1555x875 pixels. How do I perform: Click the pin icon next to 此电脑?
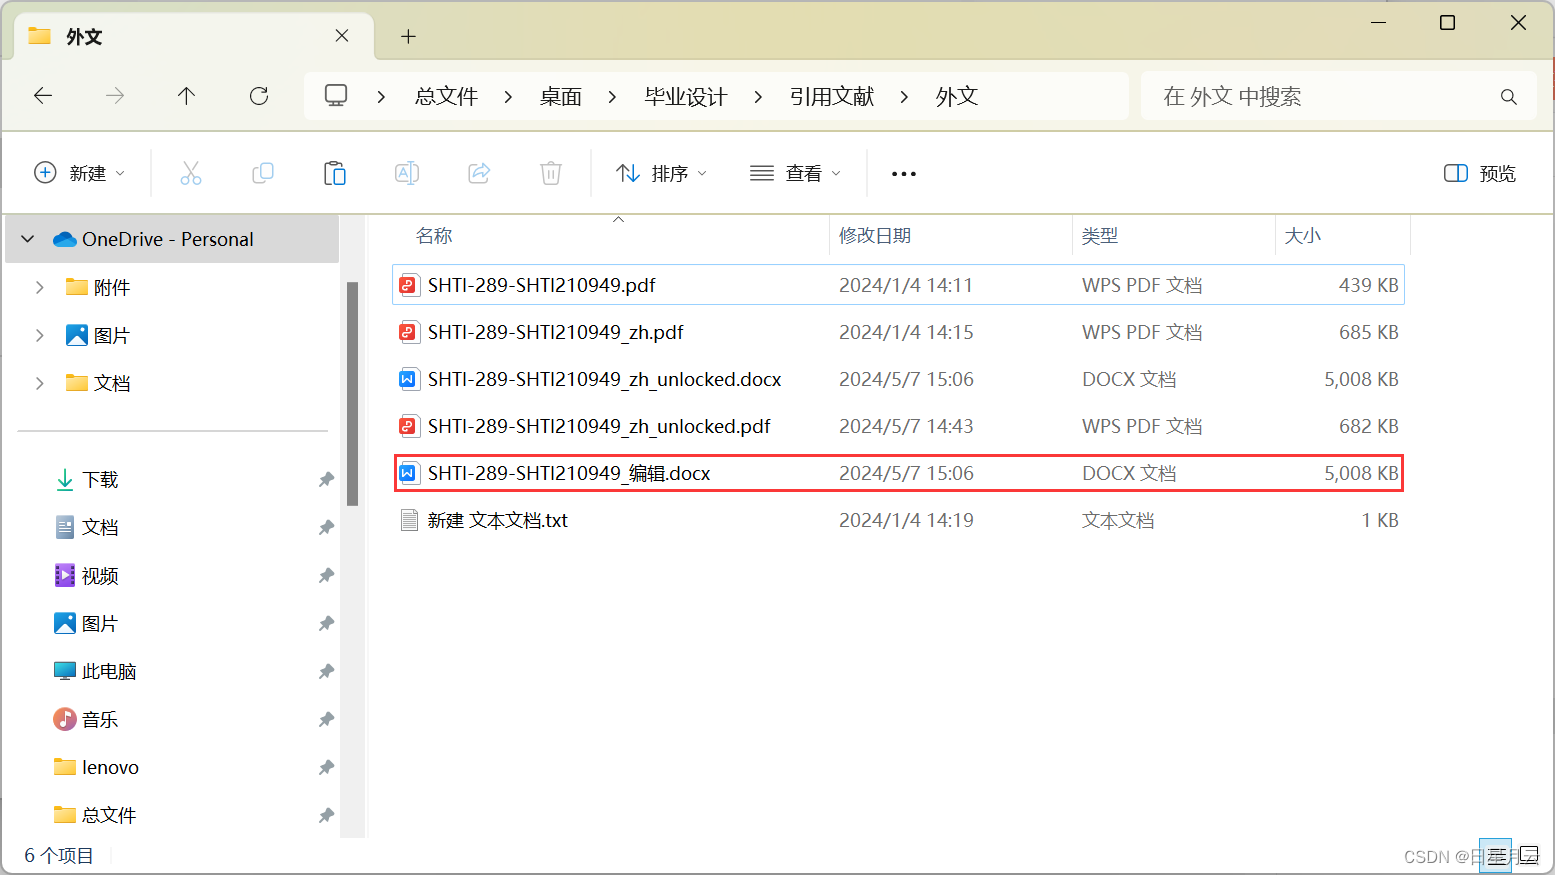point(326,672)
